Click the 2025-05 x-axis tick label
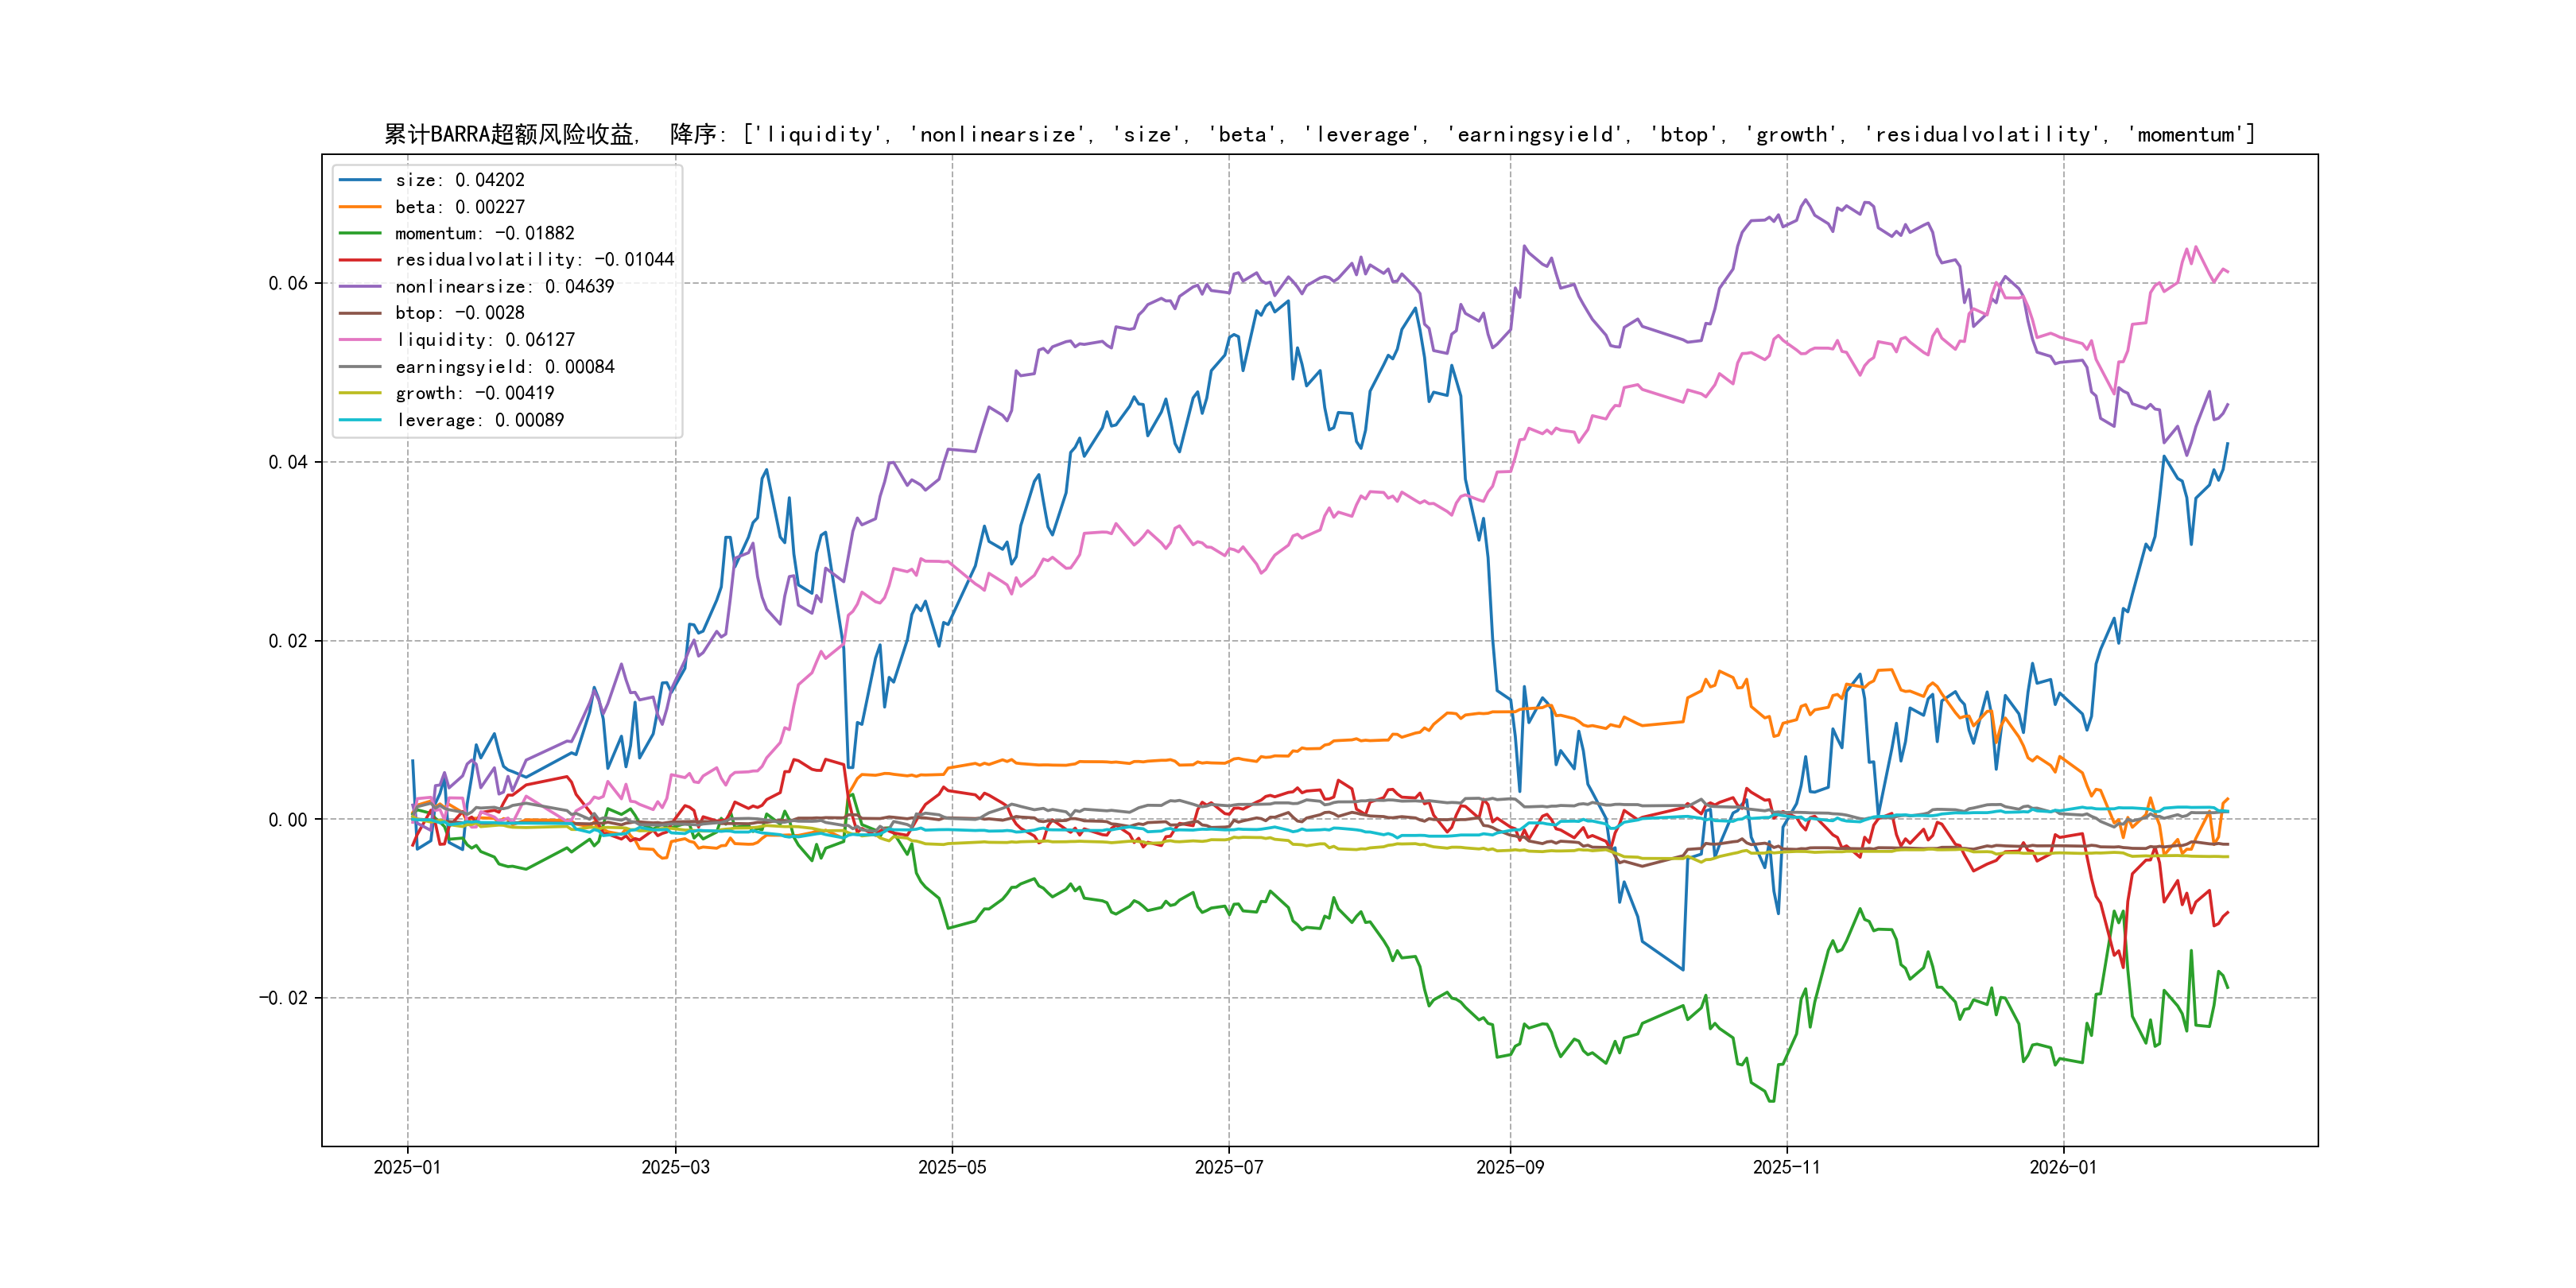2576x1288 pixels. click(x=952, y=1167)
